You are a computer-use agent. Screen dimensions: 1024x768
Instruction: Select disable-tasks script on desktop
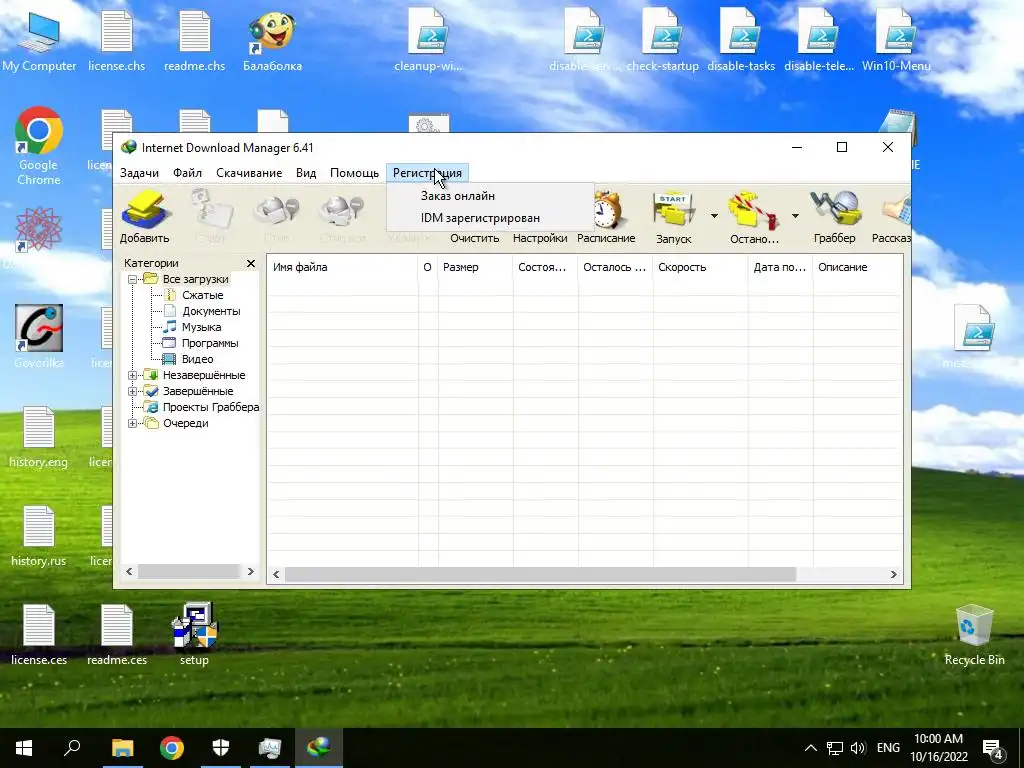(741, 42)
